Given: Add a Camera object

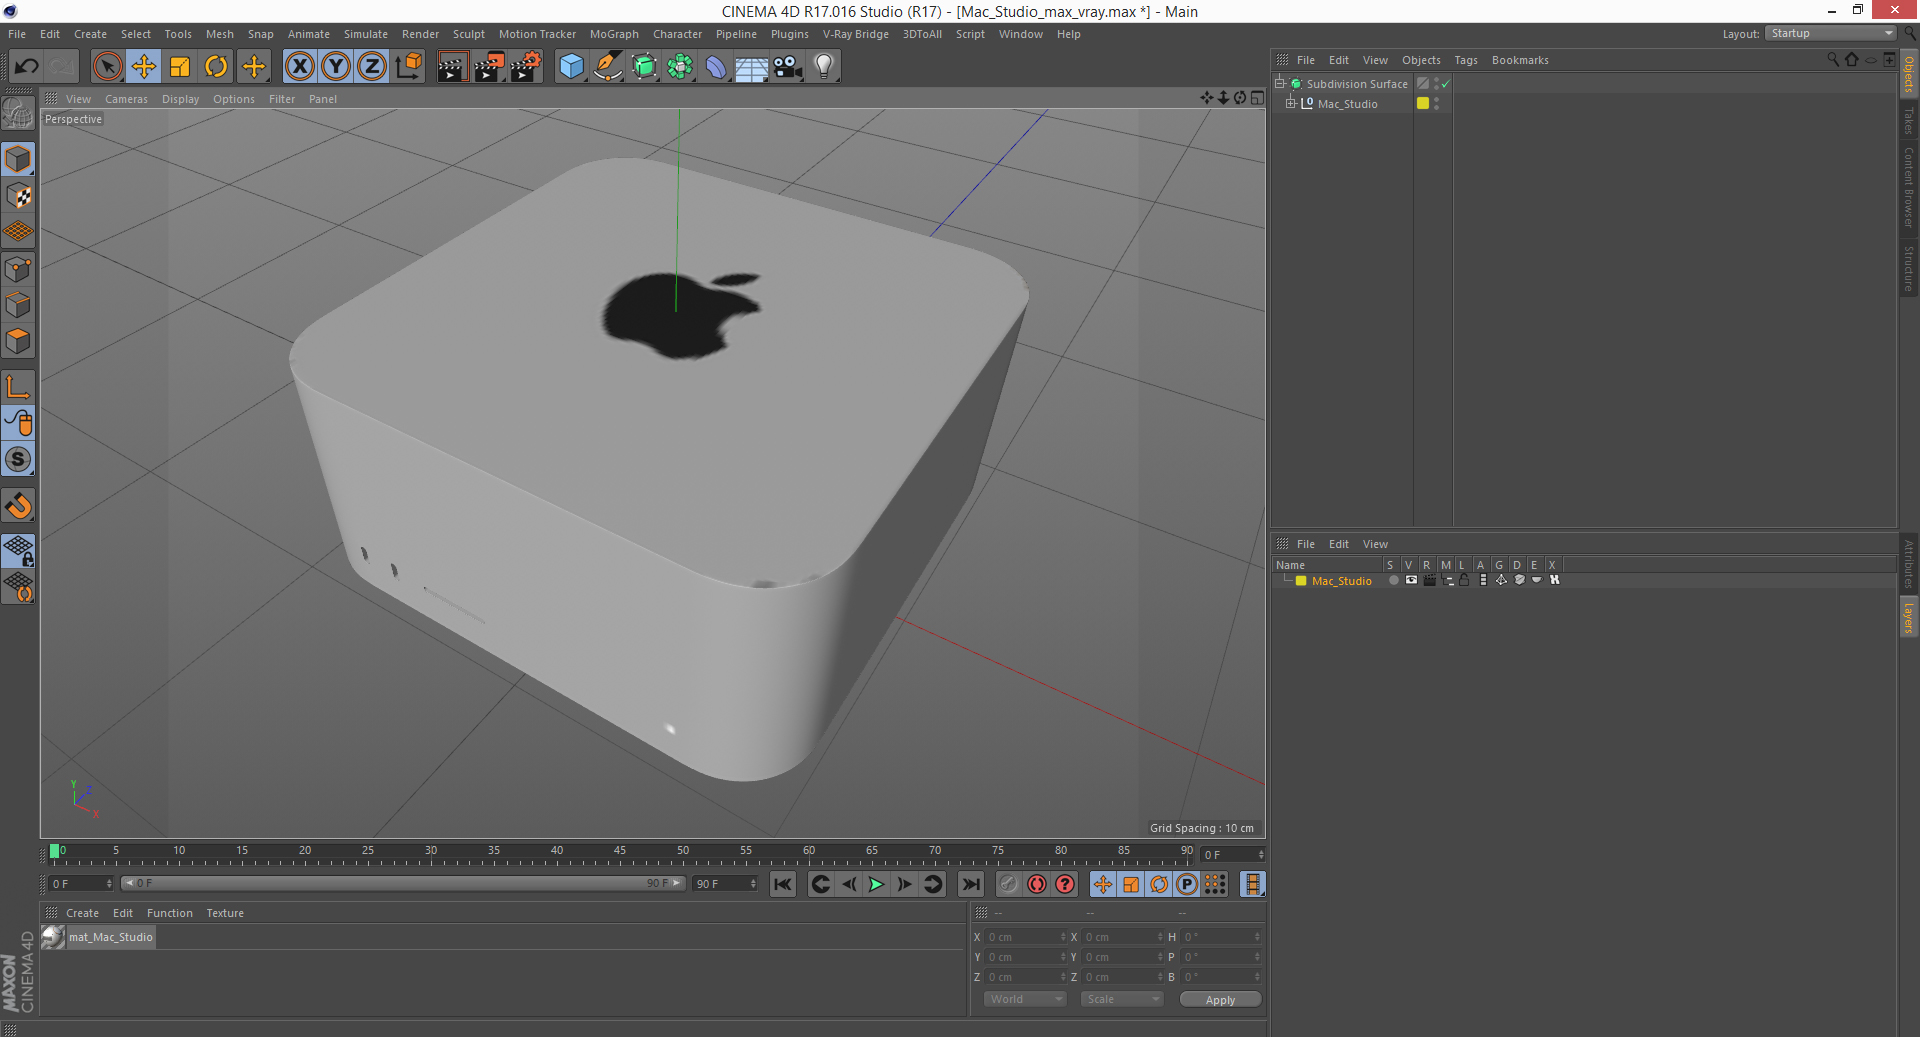Looking at the screenshot, I should click(x=787, y=67).
